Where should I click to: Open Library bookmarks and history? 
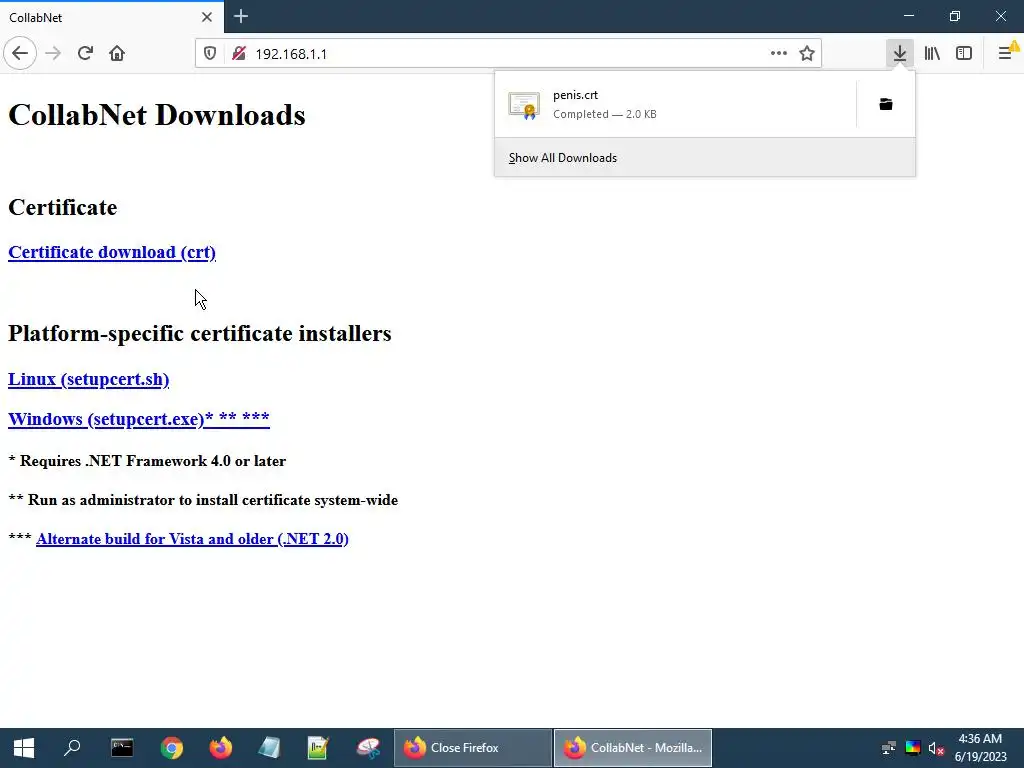(x=932, y=54)
